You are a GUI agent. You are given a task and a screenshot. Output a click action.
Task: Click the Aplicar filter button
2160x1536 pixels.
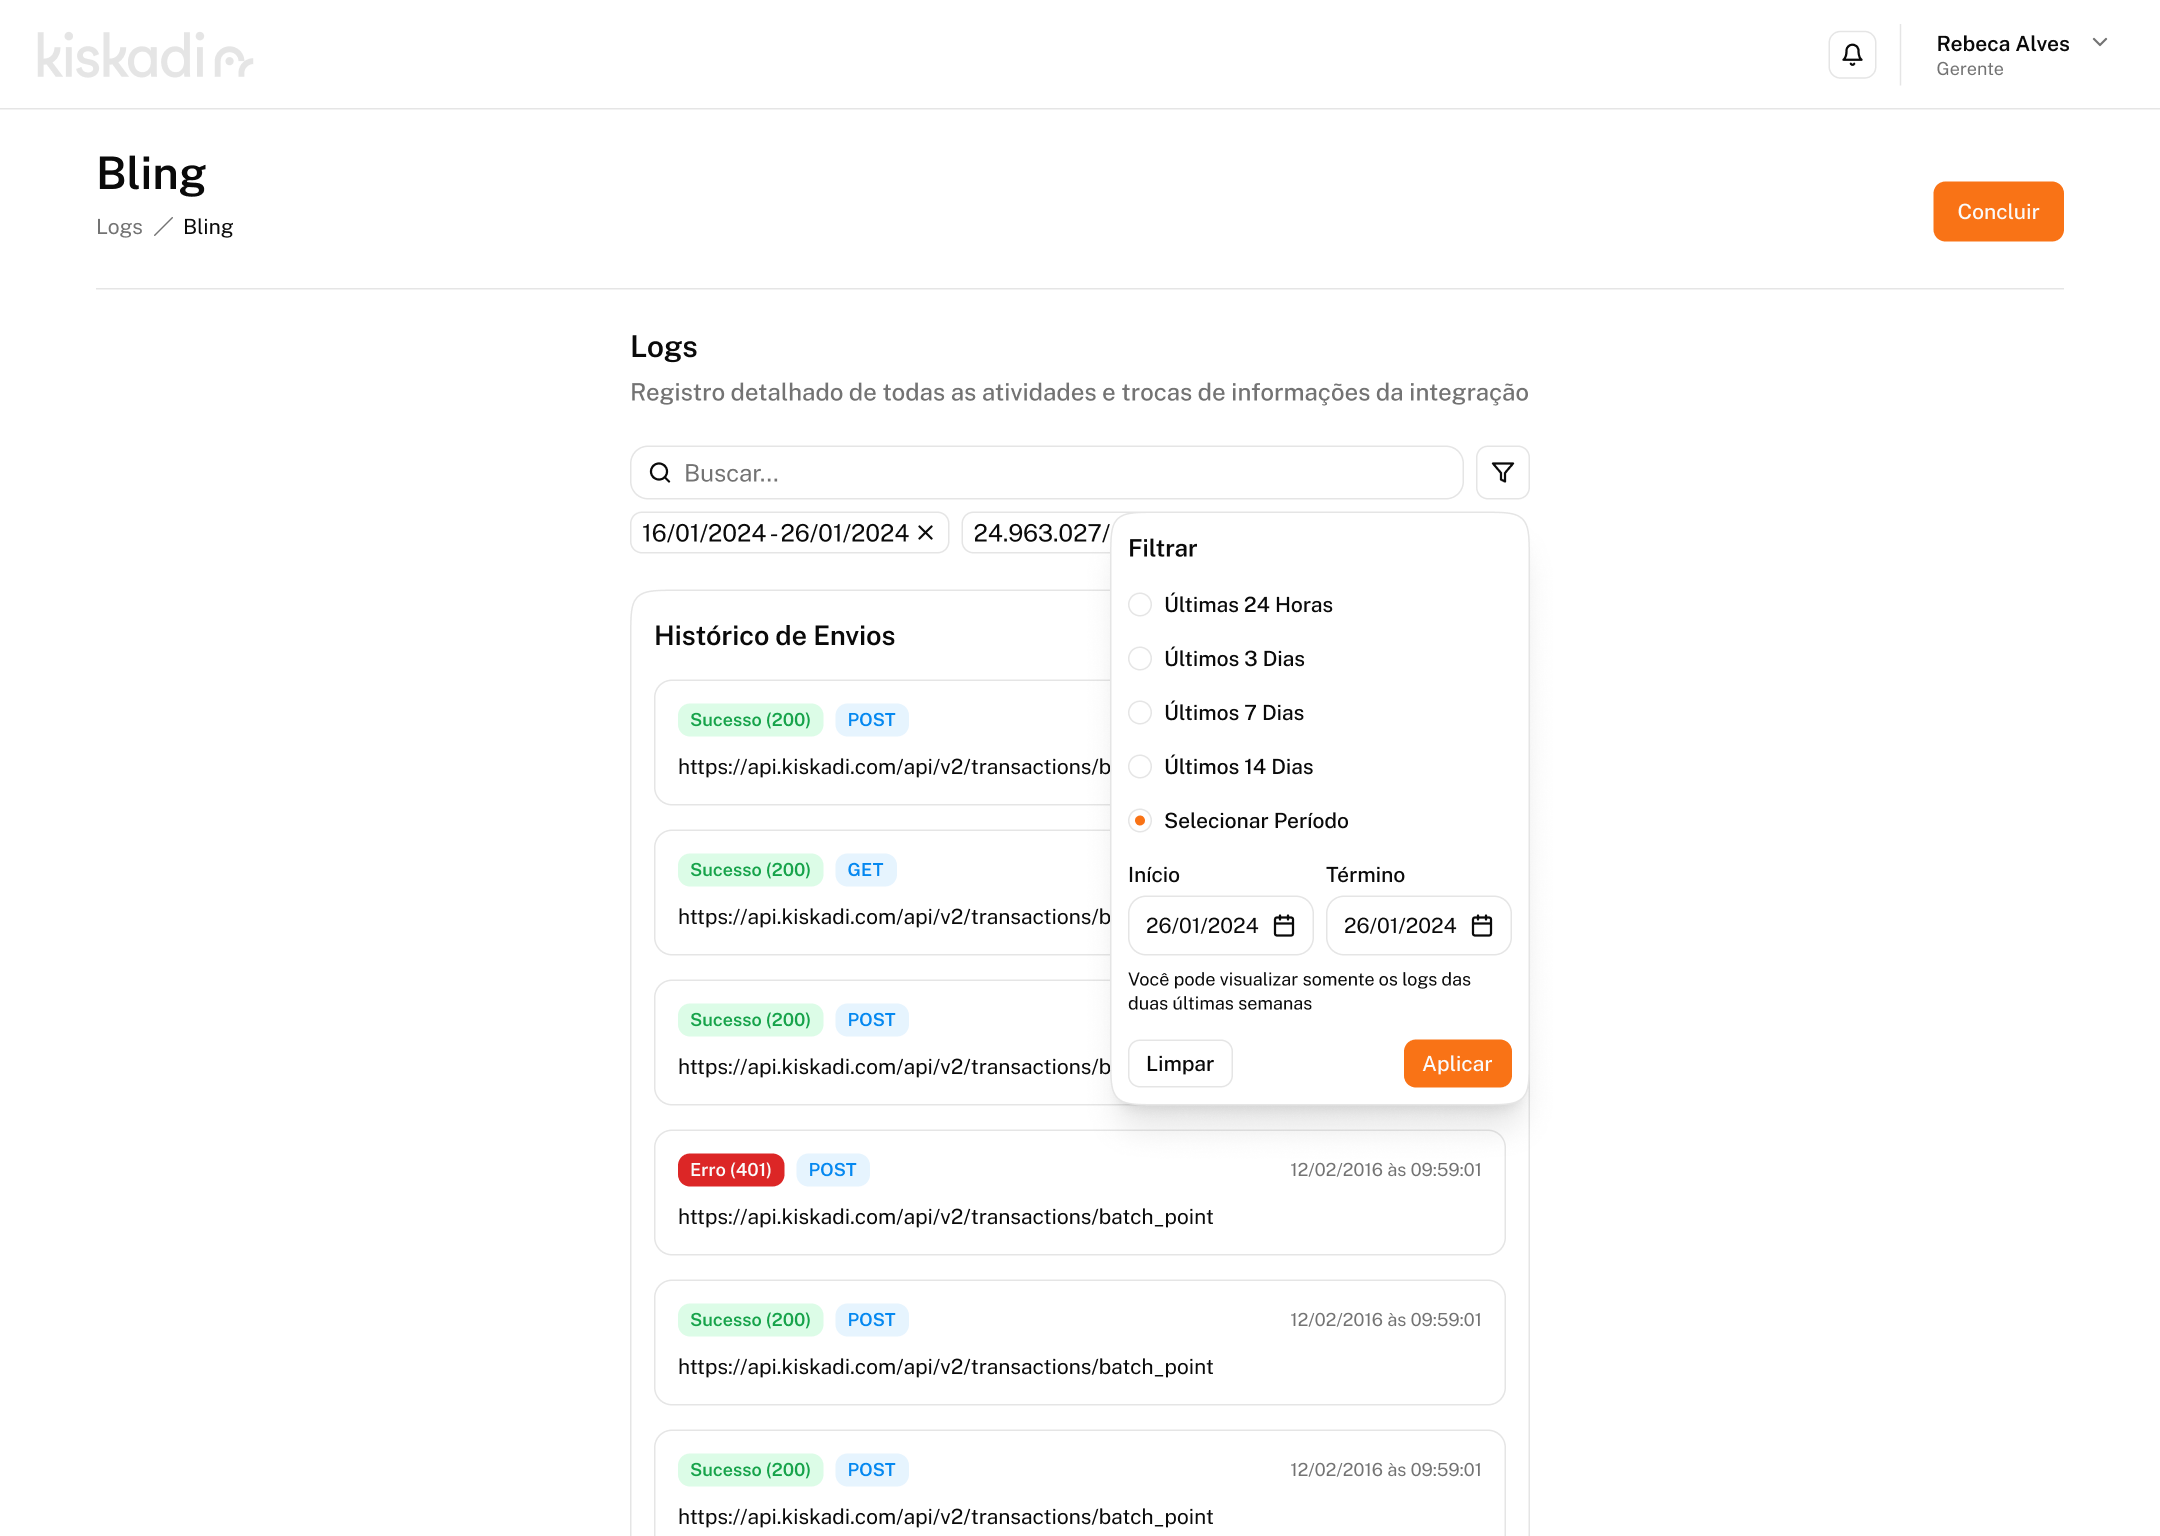[1457, 1064]
